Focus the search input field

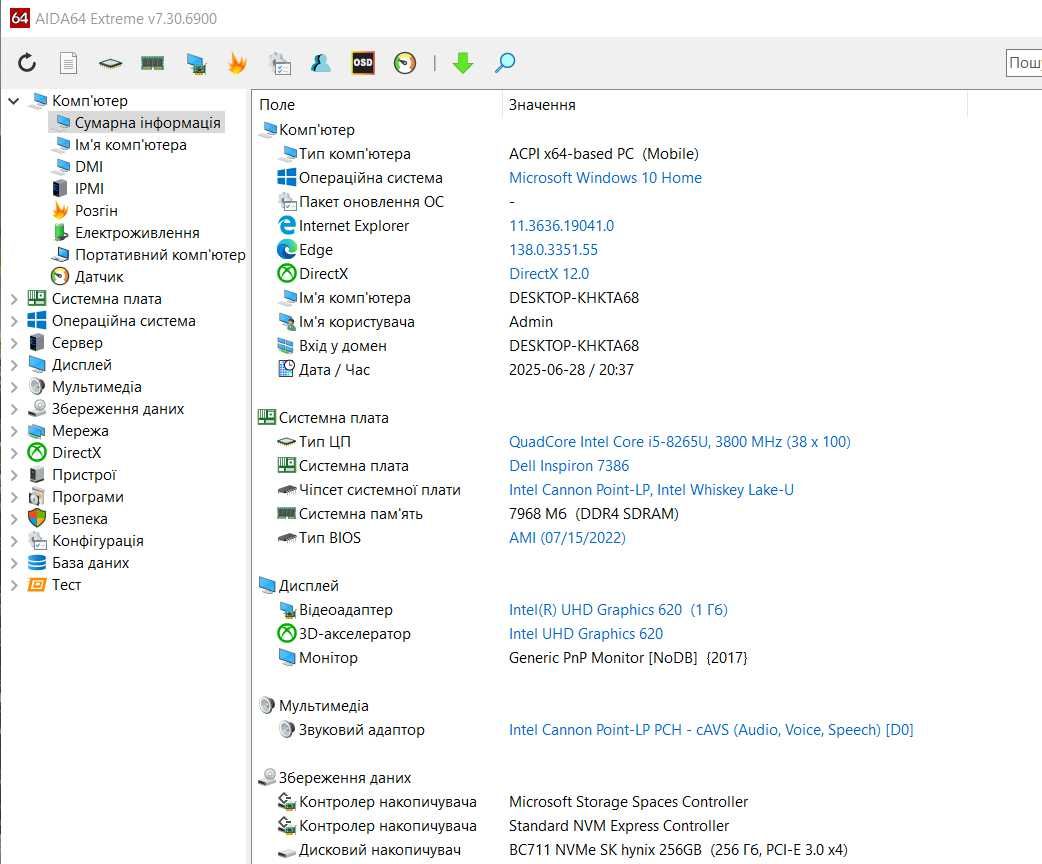[x=1024, y=63]
